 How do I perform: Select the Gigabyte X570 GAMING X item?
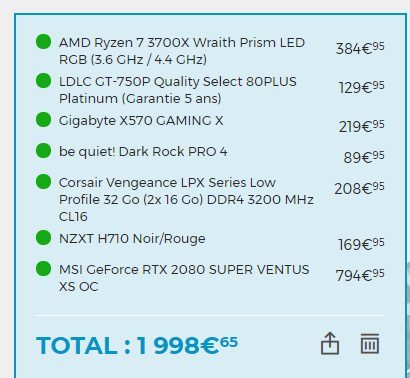[141, 121]
